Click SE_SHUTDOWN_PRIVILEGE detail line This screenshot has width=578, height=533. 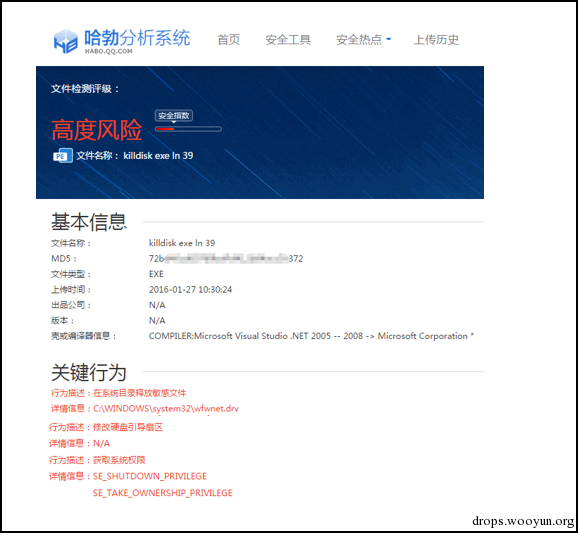[x=150, y=476]
